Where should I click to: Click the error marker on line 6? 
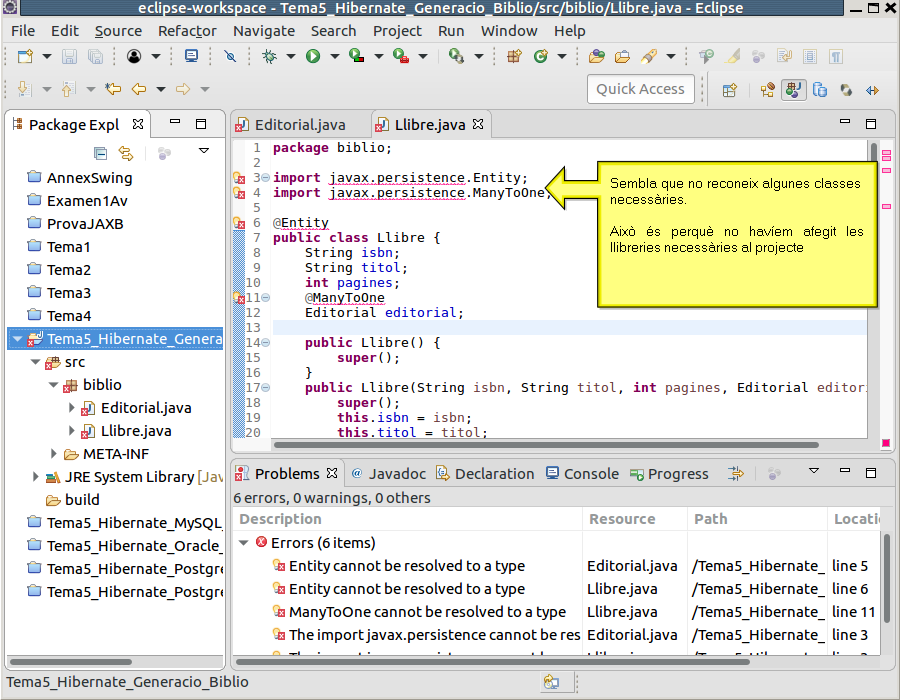(x=239, y=223)
